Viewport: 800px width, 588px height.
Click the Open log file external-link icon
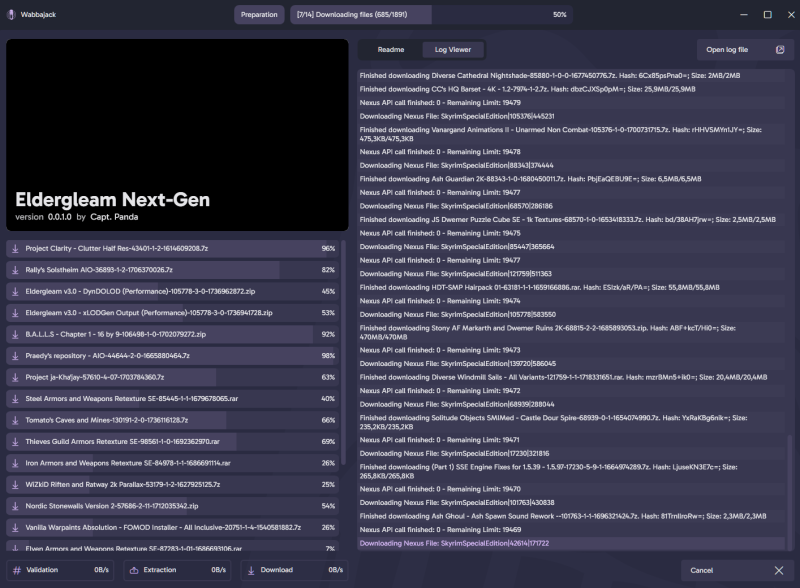(x=780, y=50)
